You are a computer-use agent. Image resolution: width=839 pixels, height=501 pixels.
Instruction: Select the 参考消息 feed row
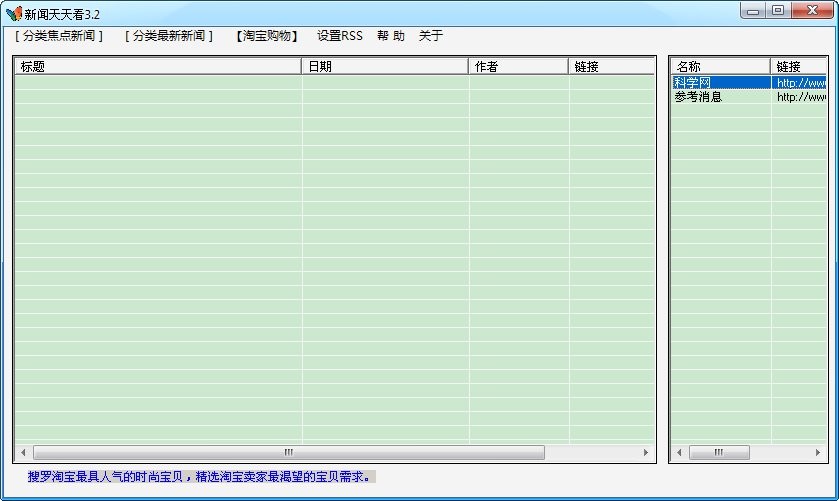(749, 97)
